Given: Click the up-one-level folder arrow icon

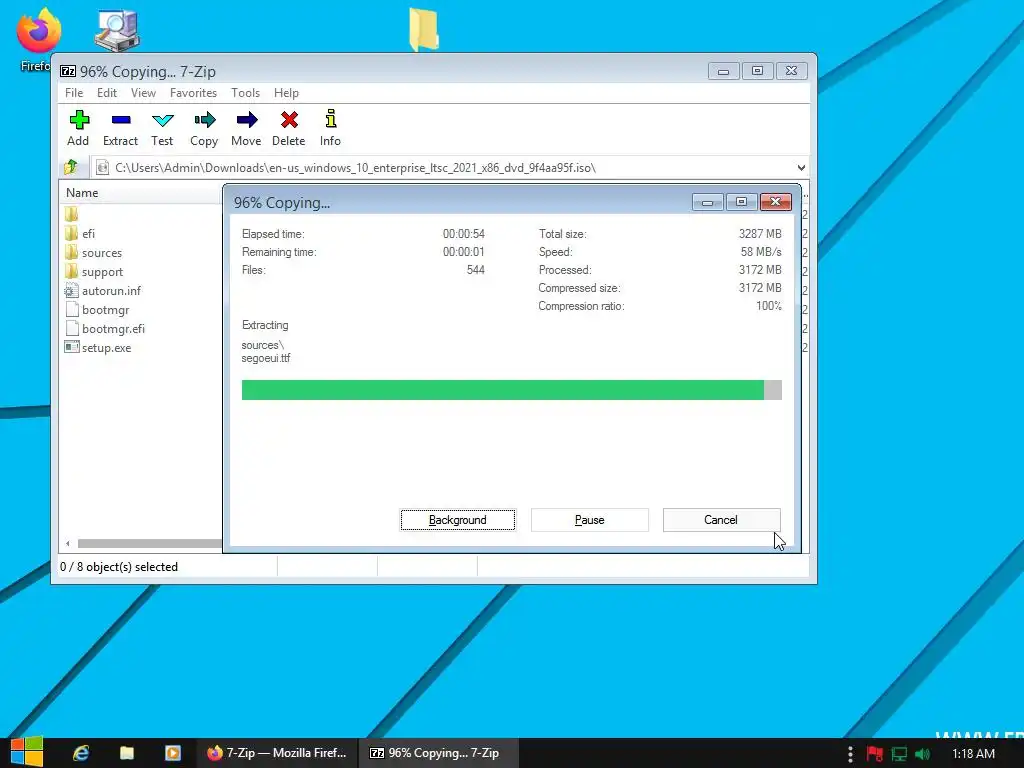Looking at the screenshot, I should coord(71,167).
